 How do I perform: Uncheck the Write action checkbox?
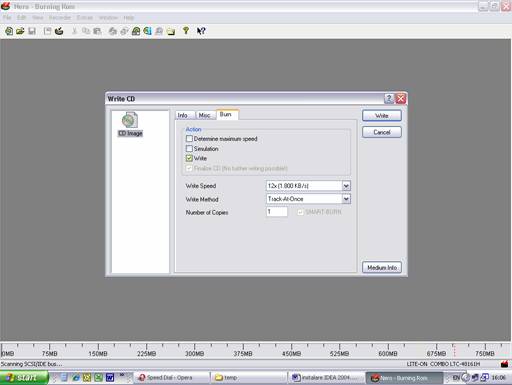[x=189, y=158]
